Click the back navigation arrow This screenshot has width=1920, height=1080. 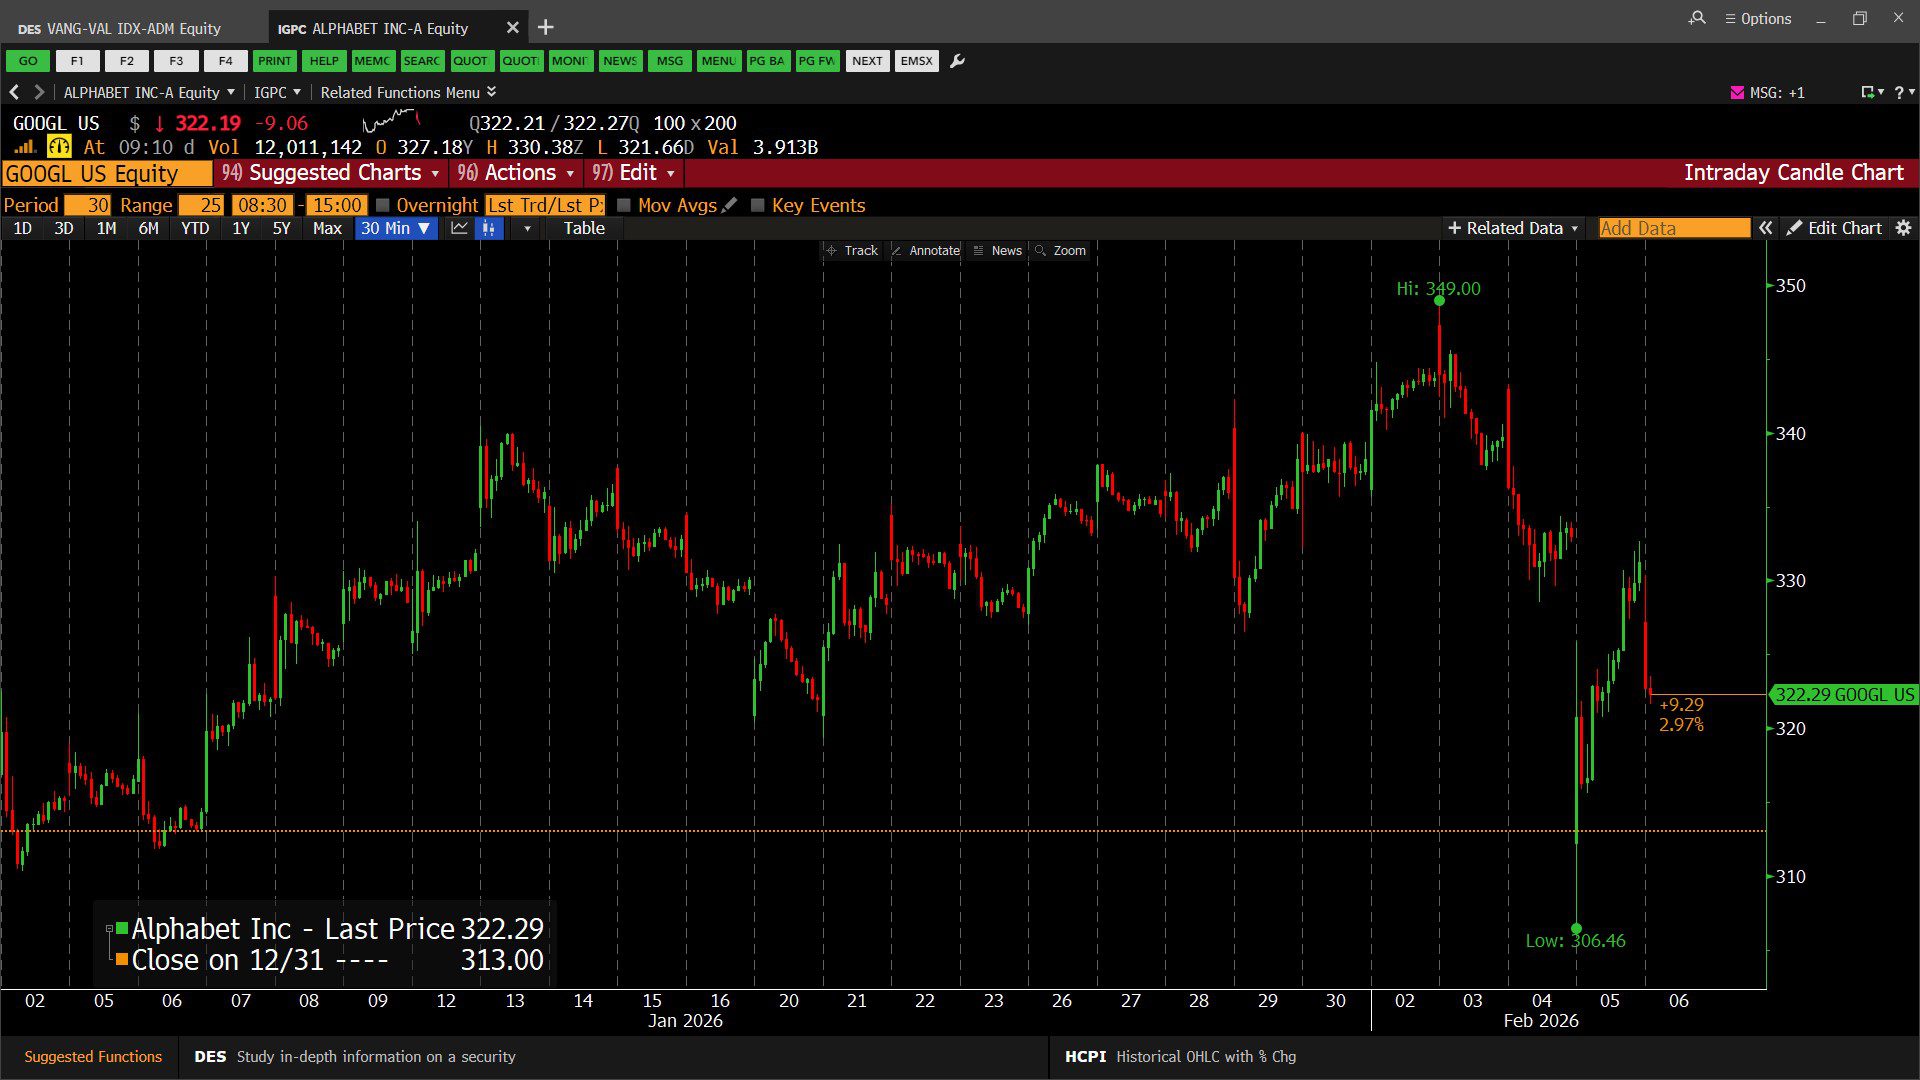14,92
